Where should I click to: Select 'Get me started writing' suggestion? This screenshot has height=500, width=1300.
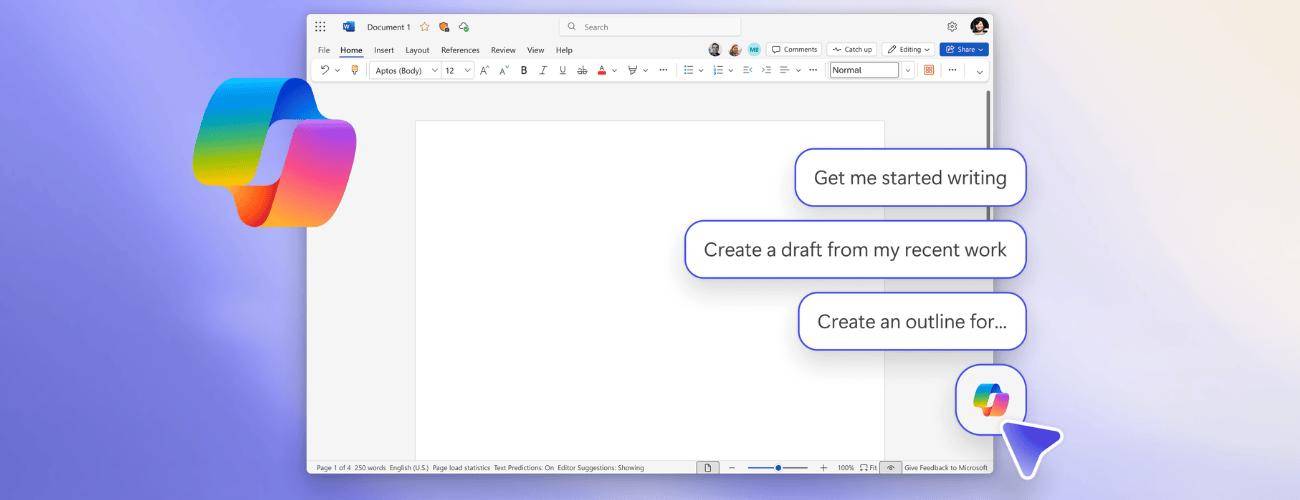pyautogui.click(x=910, y=178)
